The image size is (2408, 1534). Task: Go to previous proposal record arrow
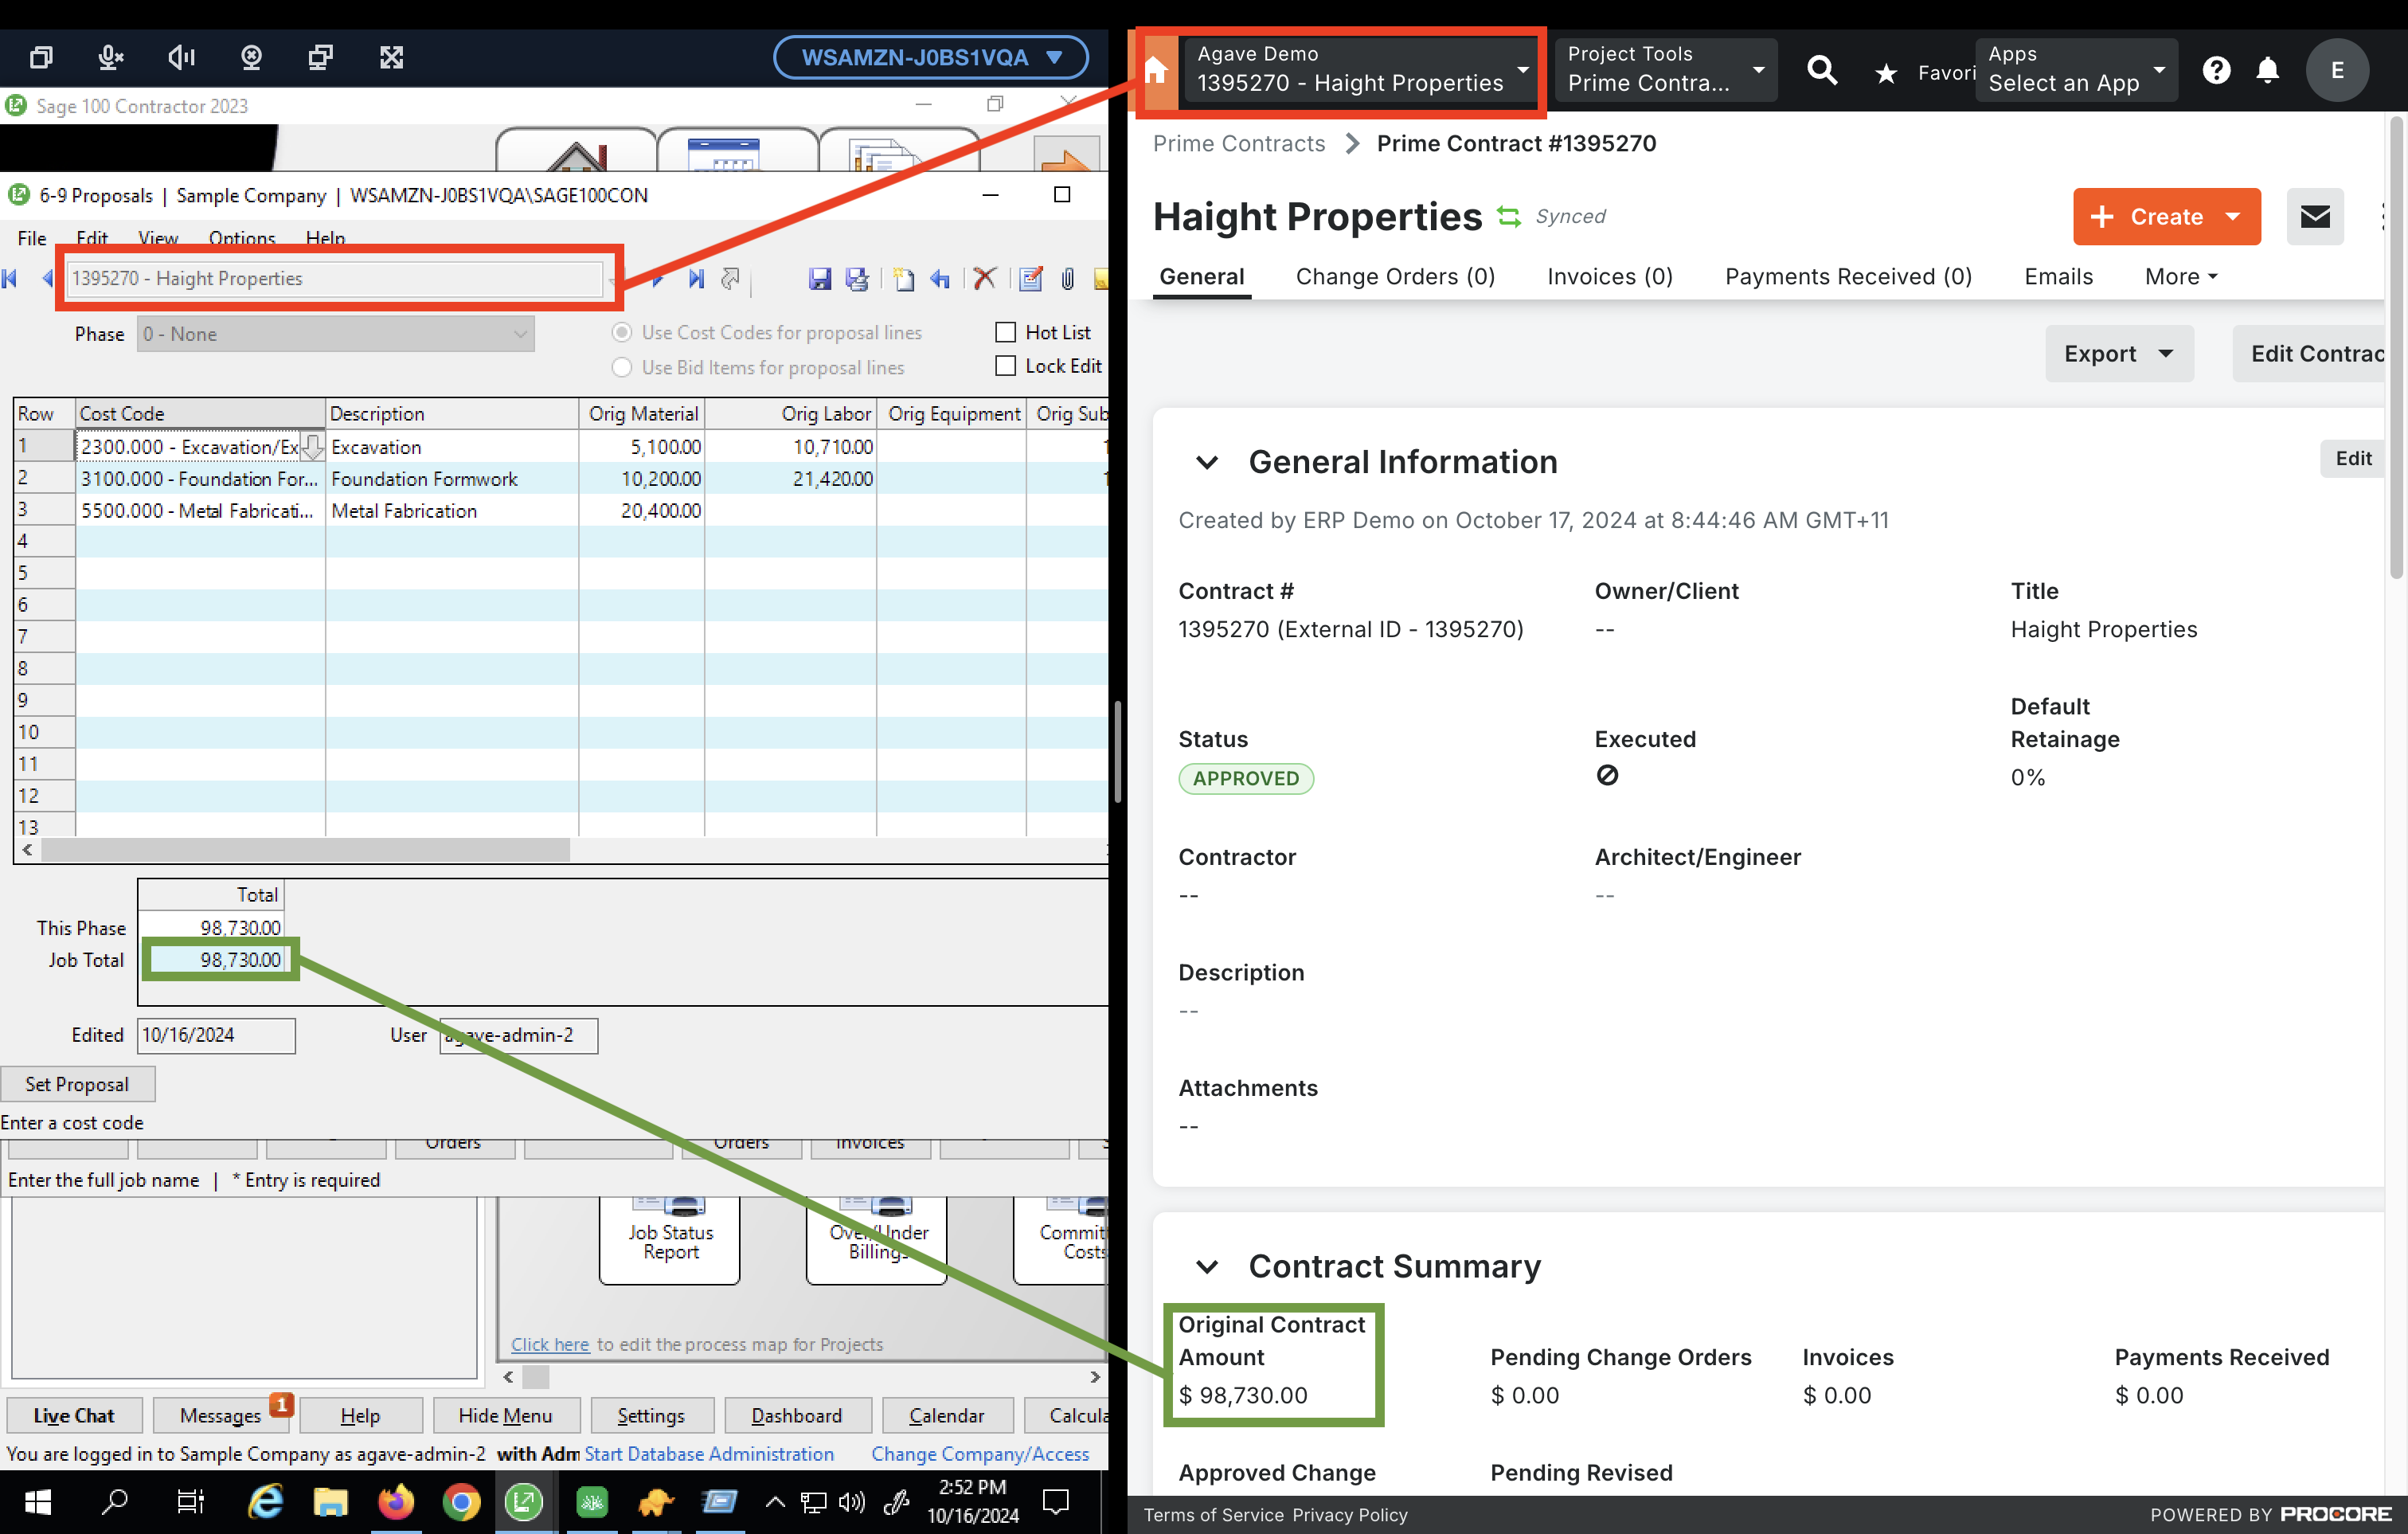pos(46,279)
